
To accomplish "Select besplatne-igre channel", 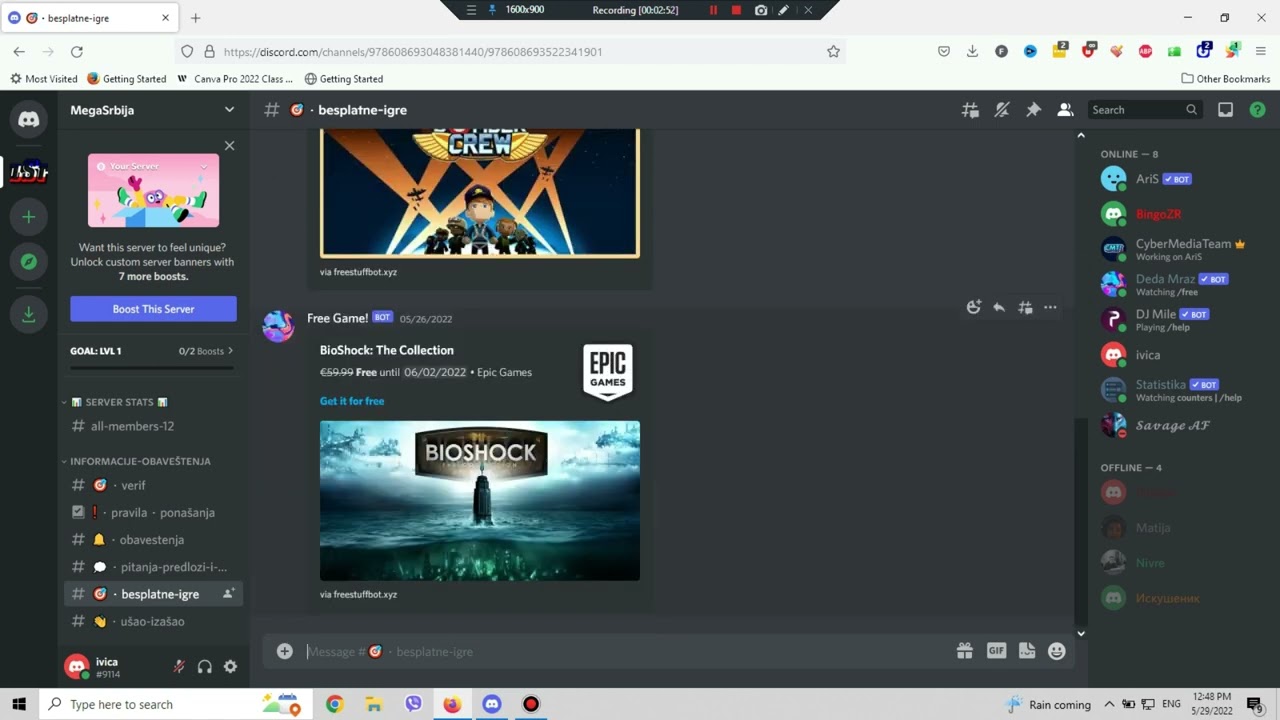I will (153, 594).
